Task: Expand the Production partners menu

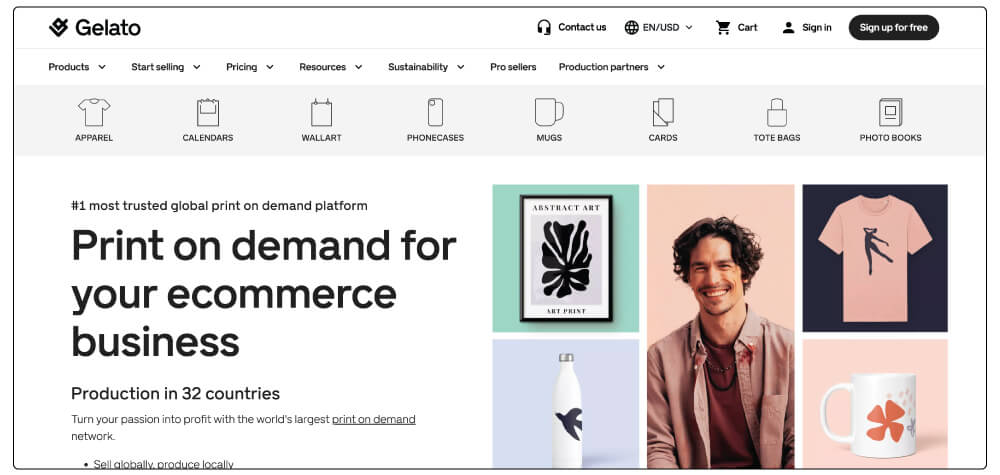Action: (612, 67)
